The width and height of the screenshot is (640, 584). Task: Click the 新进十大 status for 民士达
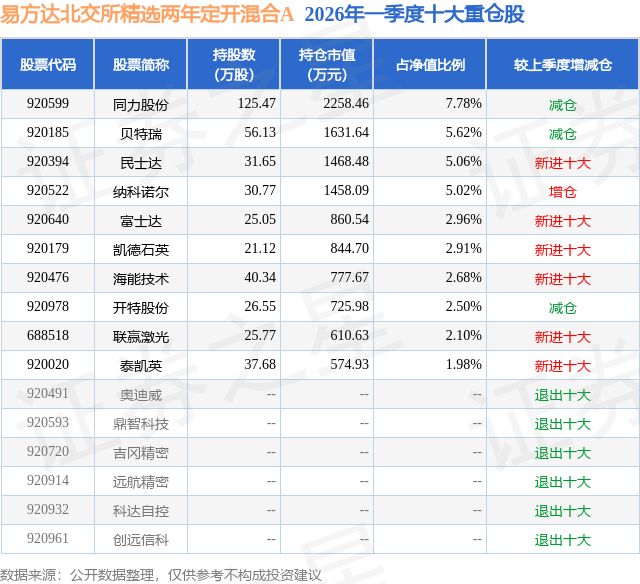pos(563,163)
